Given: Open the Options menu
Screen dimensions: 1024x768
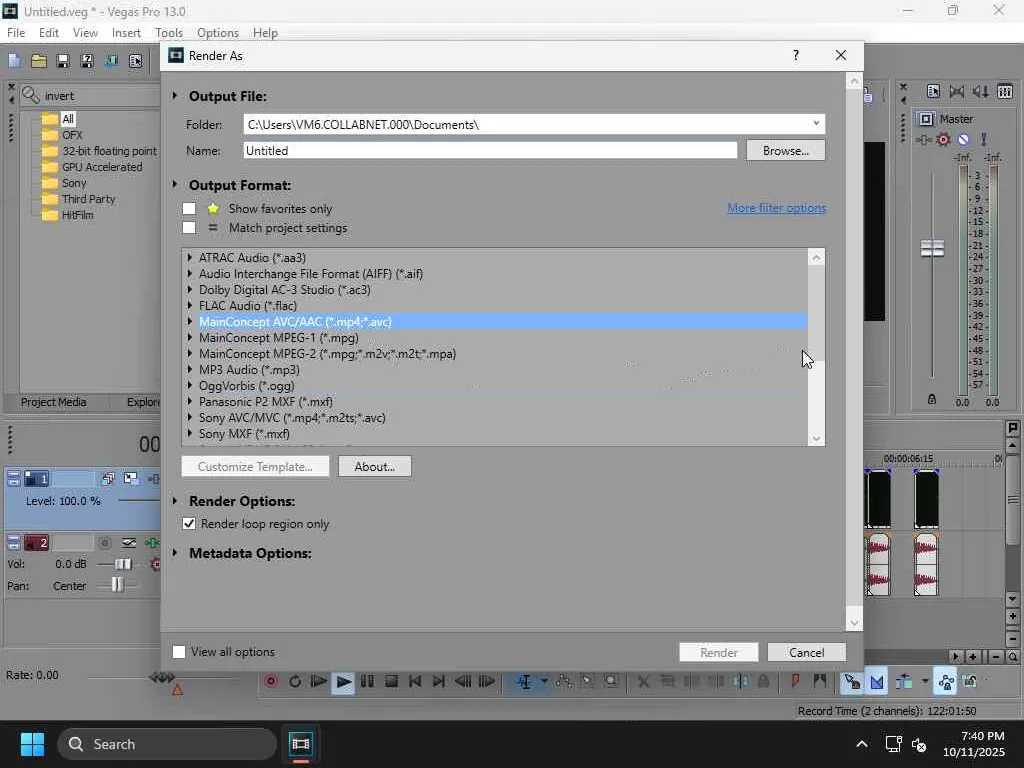Looking at the screenshot, I should pos(217,33).
